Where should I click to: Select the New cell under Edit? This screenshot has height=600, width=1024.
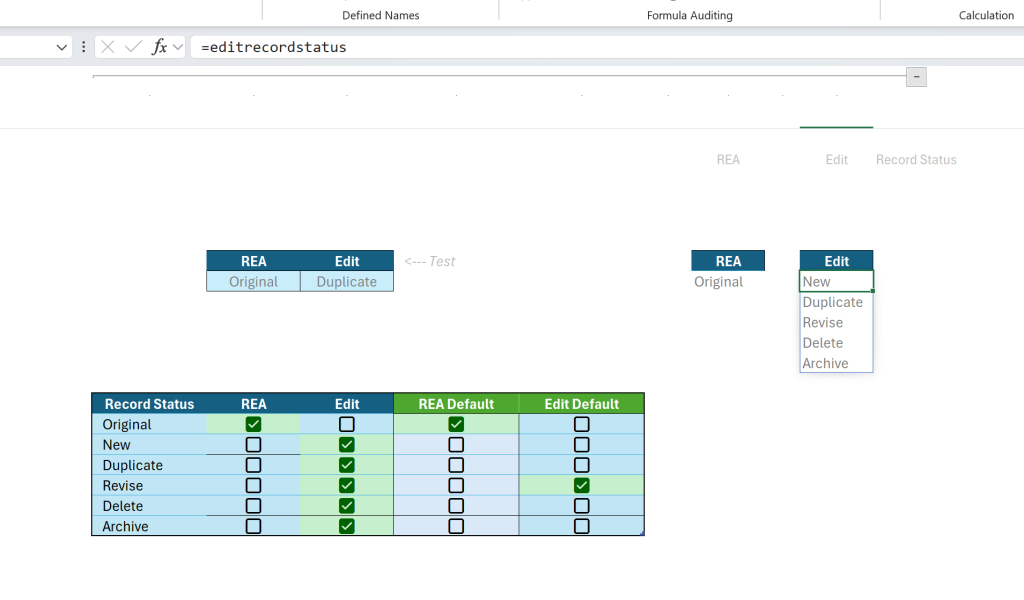click(x=836, y=281)
